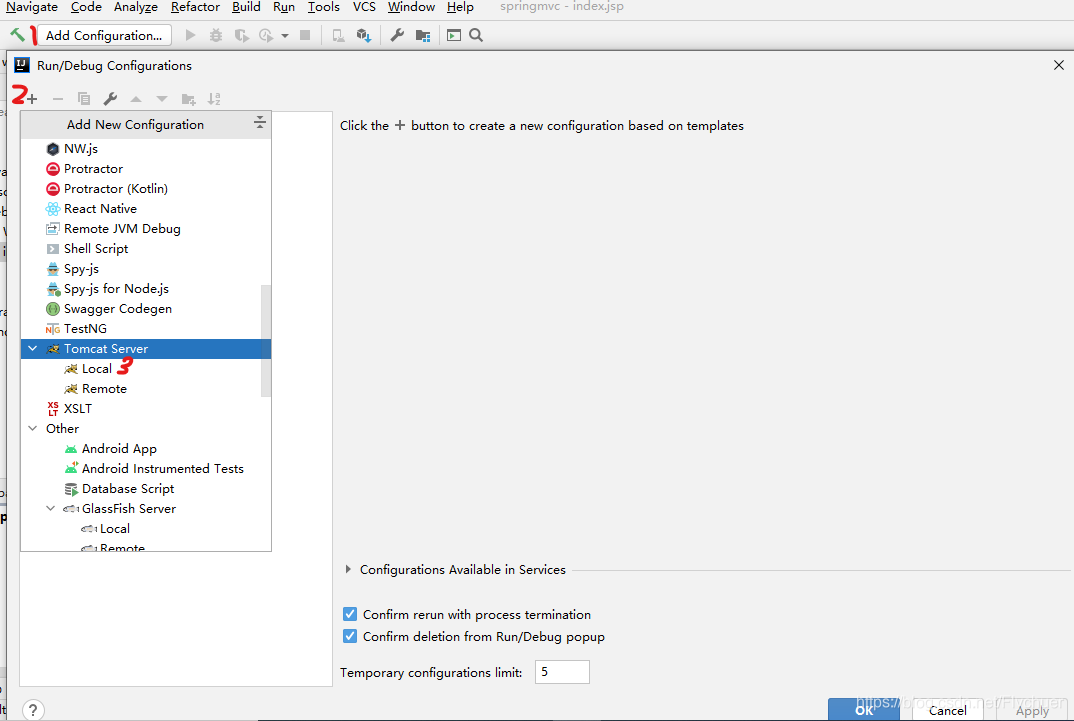Click the Cancel button
The image size is (1074, 721).
[948, 711]
